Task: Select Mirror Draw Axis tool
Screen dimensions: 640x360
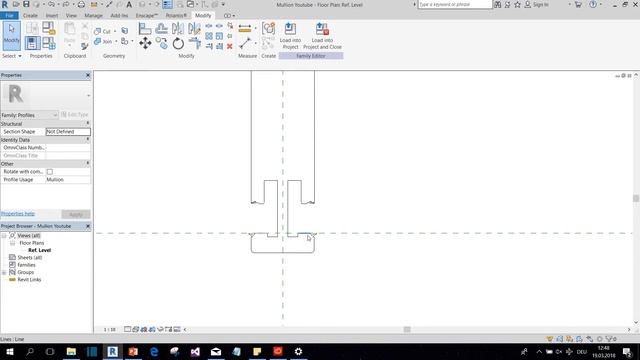Action: point(194,29)
